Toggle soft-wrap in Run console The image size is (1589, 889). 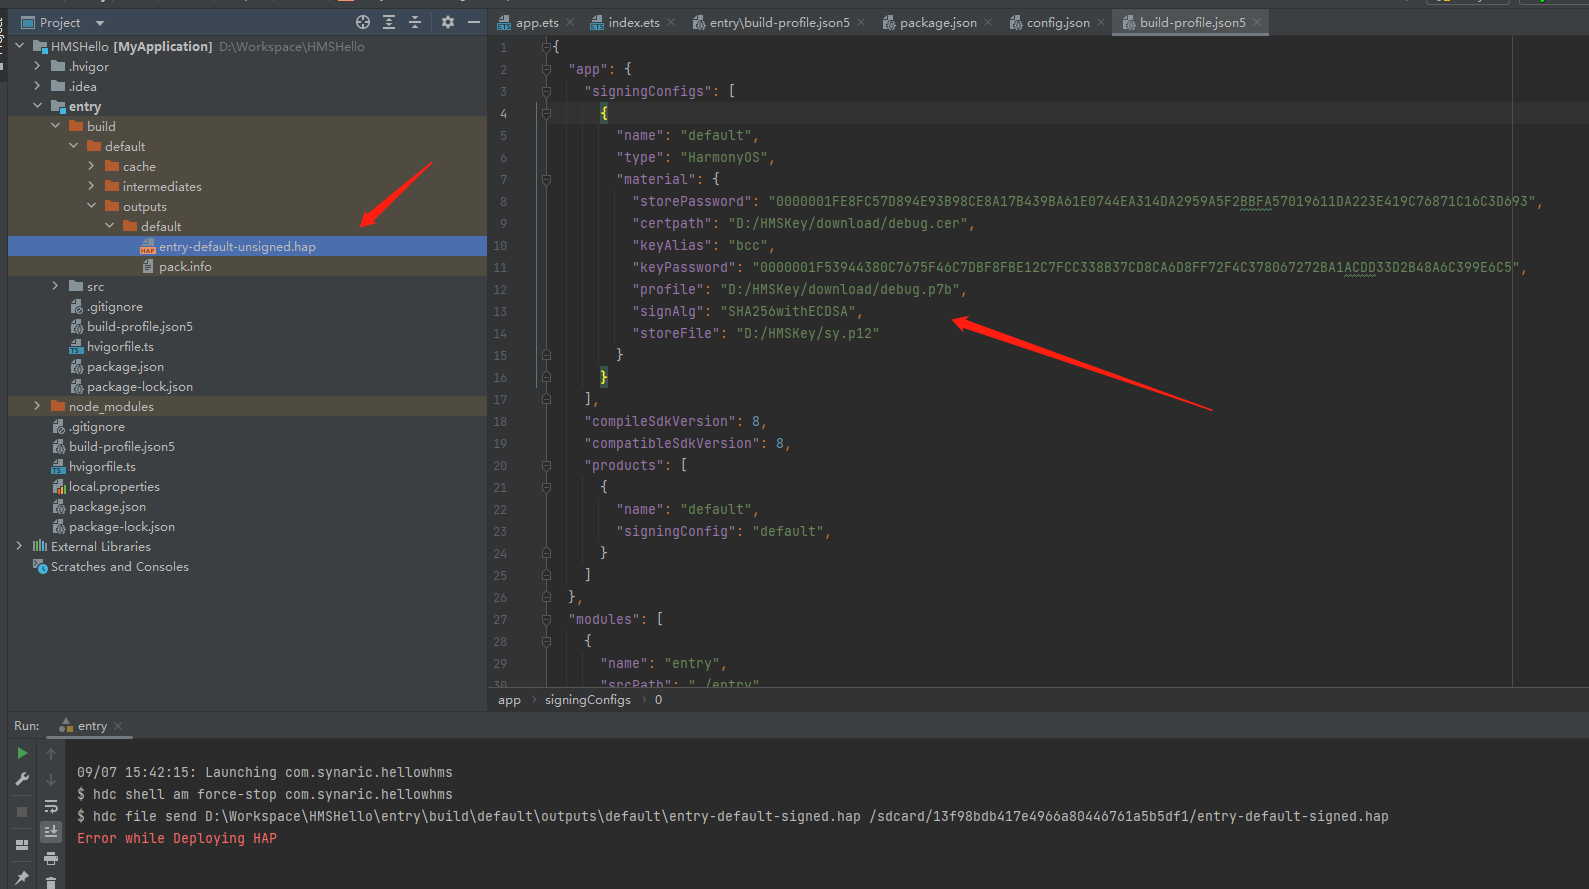point(51,806)
